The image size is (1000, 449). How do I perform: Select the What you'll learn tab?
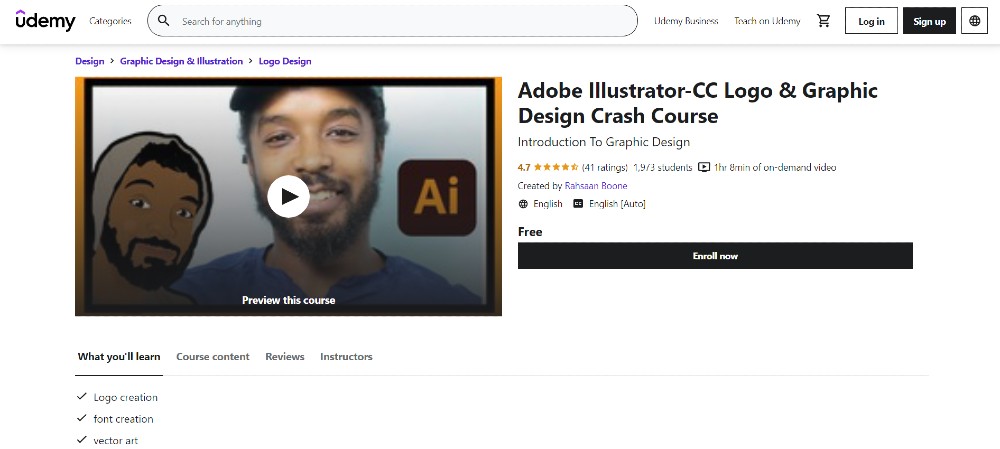click(x=119, y=357)
